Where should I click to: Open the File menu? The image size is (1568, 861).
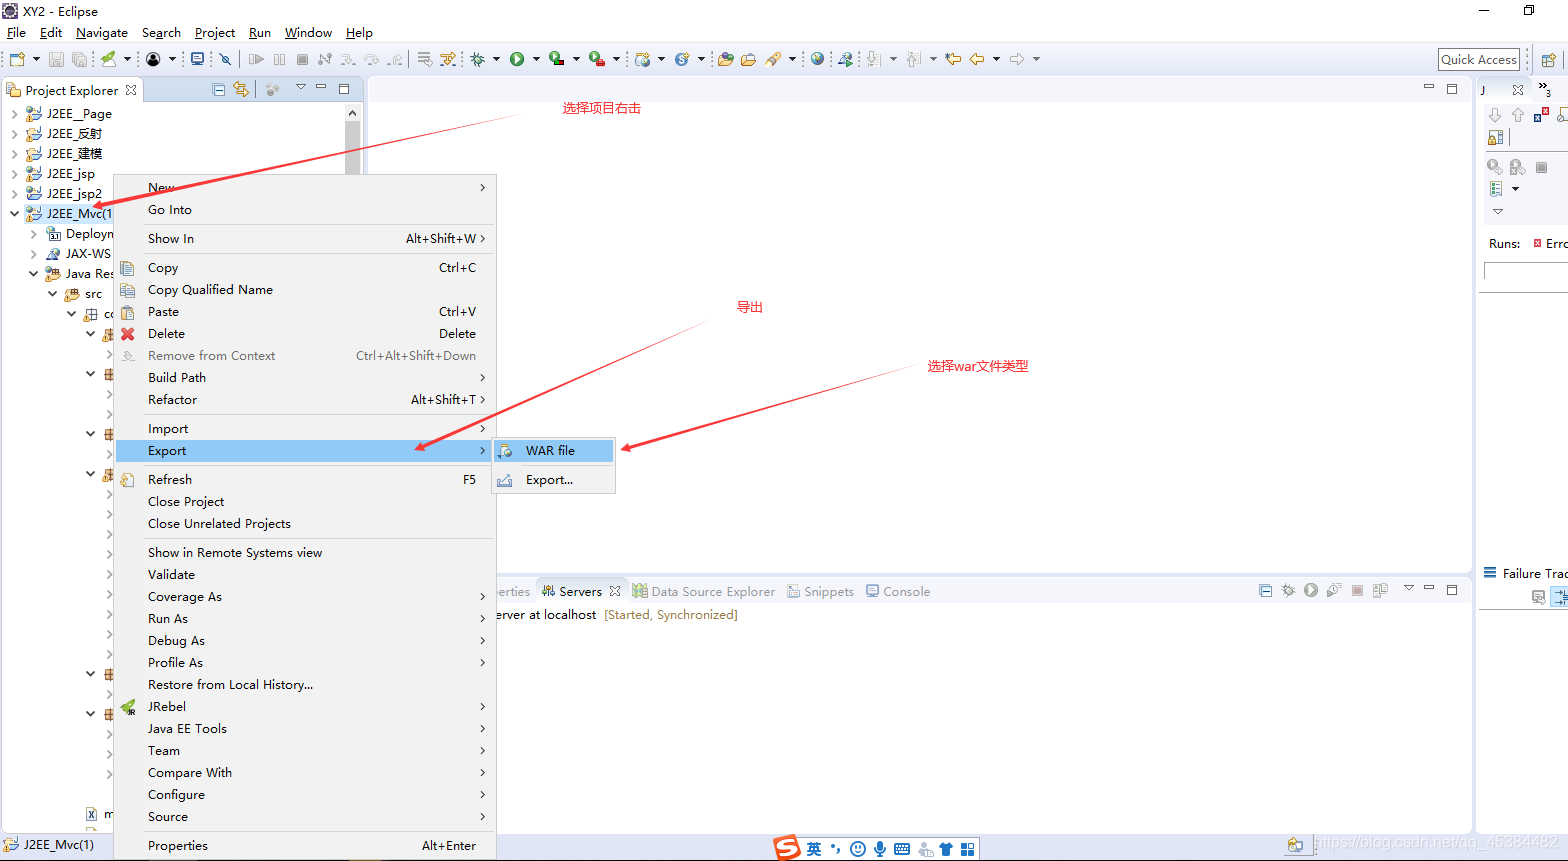click(x=16, y=33)
